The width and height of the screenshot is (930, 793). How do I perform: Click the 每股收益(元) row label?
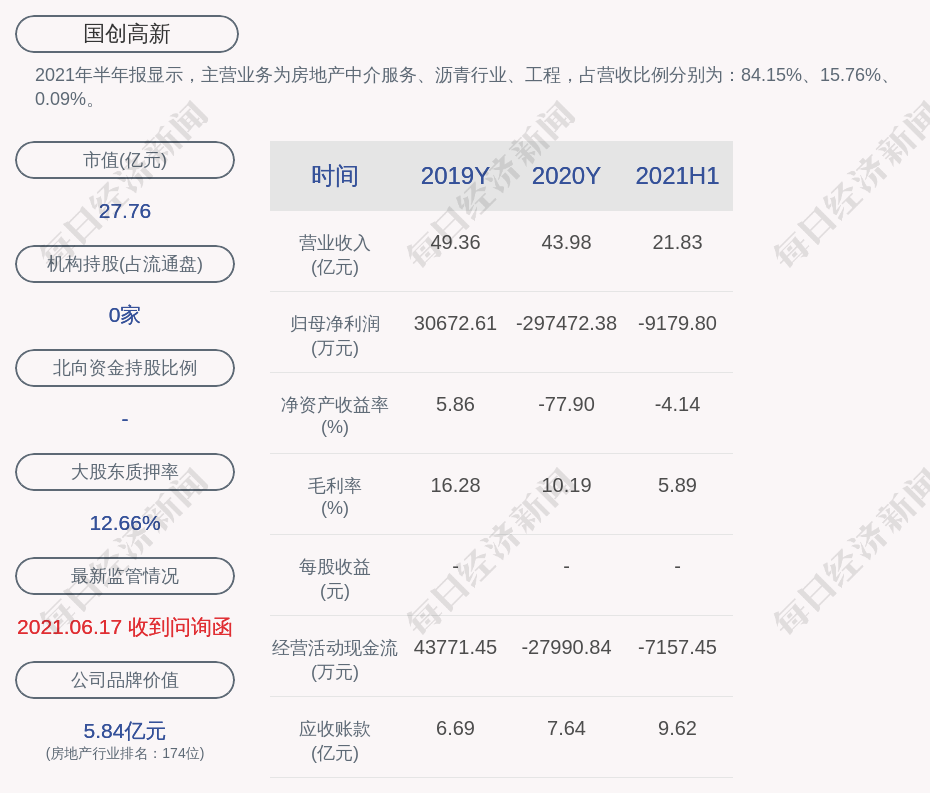[x=335, y=579]
